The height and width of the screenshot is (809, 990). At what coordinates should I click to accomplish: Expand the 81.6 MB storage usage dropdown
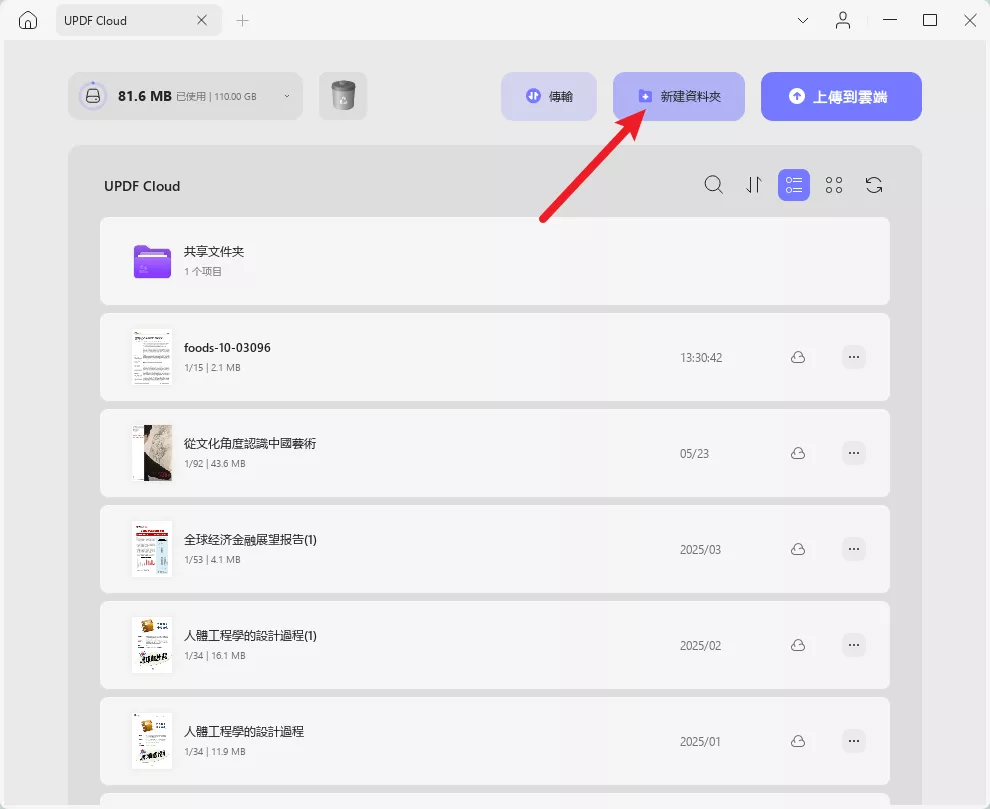pos(287,96)
